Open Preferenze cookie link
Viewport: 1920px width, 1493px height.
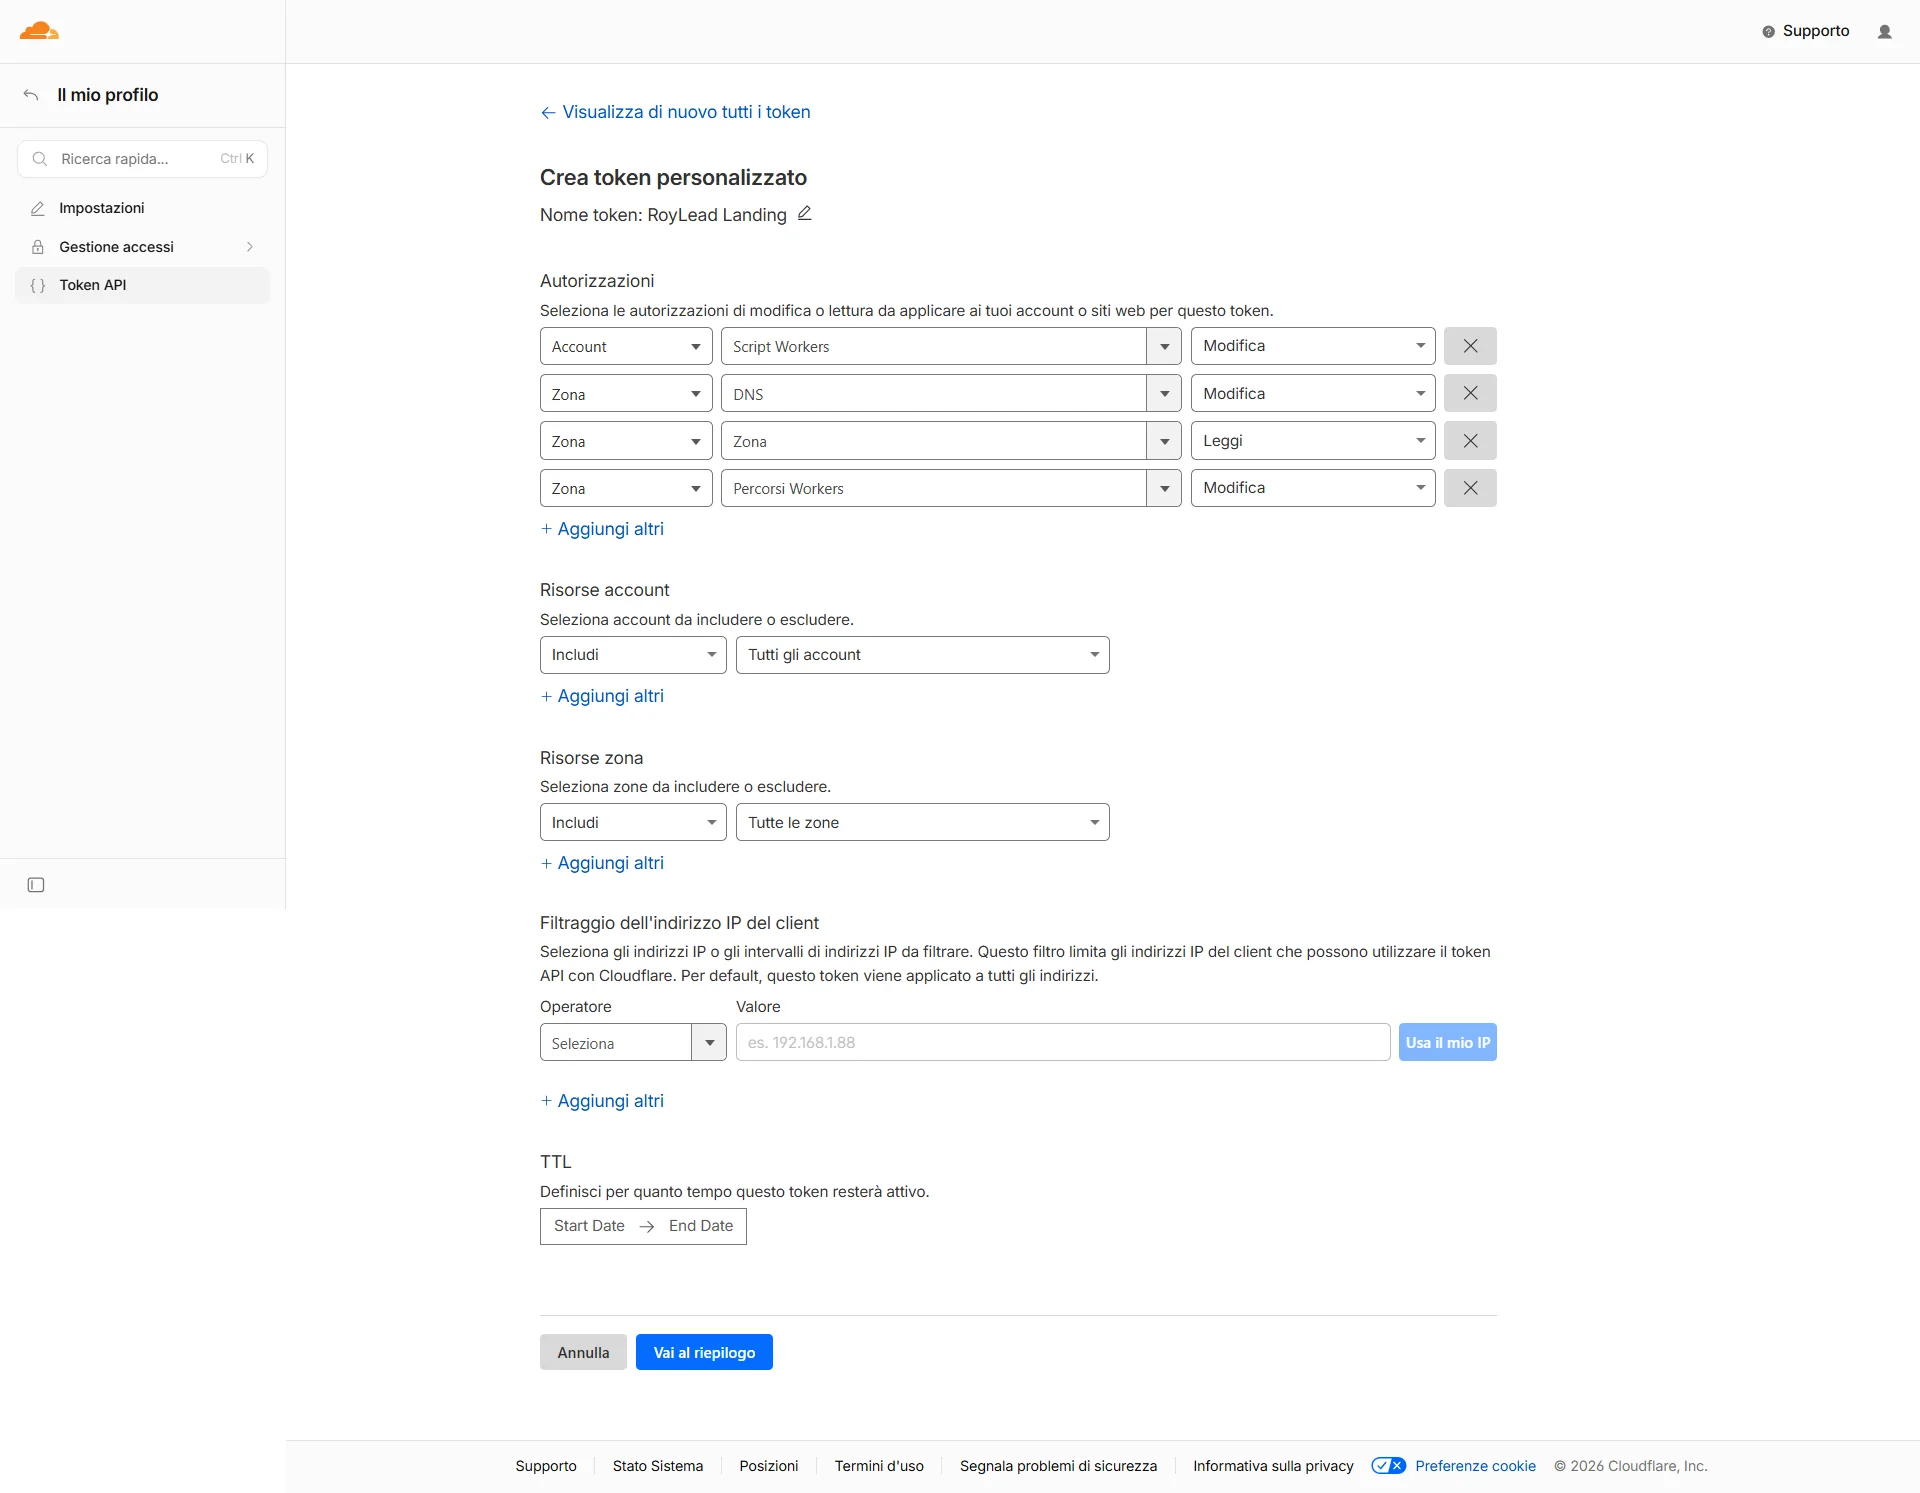pyautogui.click(x=1475, y=1466)
